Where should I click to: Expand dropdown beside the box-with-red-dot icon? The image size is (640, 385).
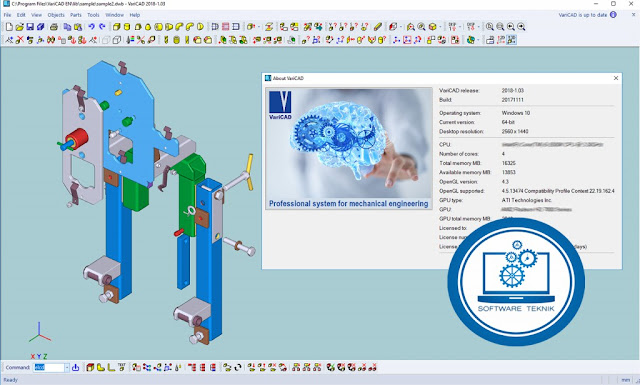[x=259, y=27]
